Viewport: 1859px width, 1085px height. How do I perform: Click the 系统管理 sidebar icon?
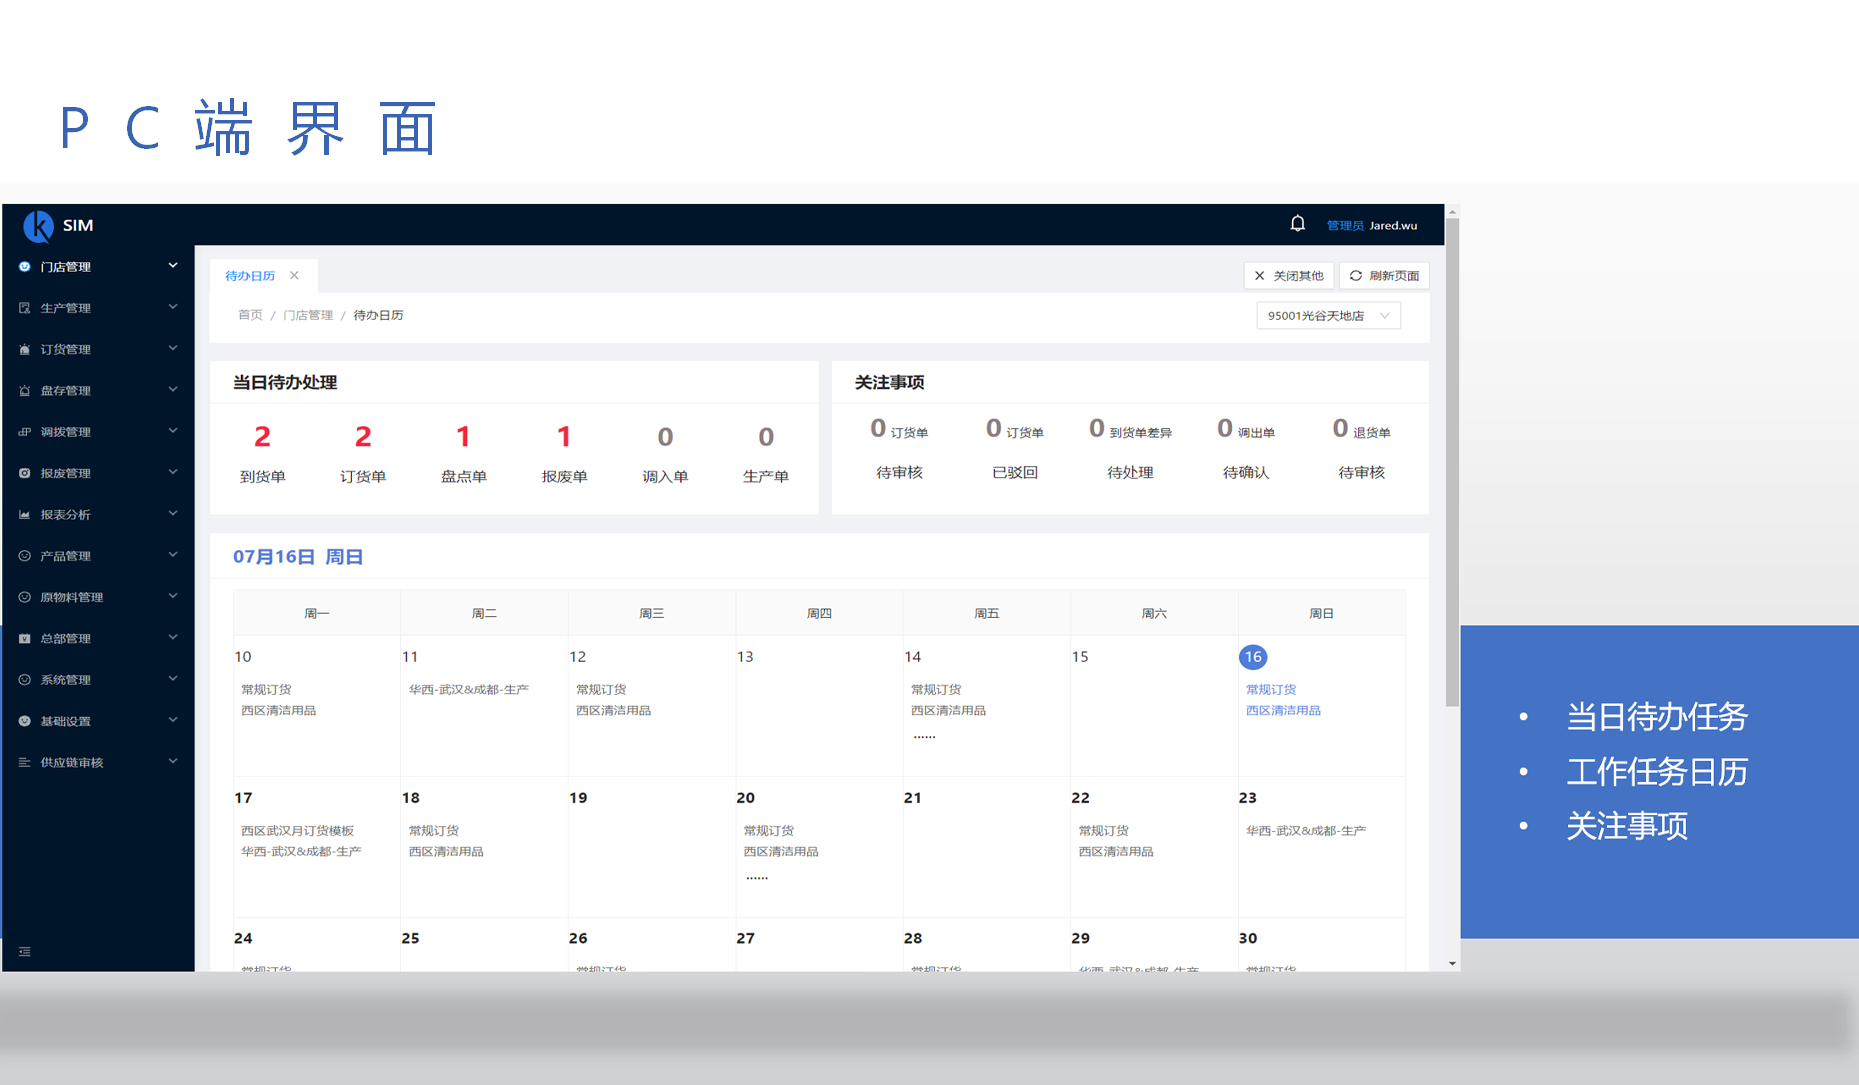24,680
